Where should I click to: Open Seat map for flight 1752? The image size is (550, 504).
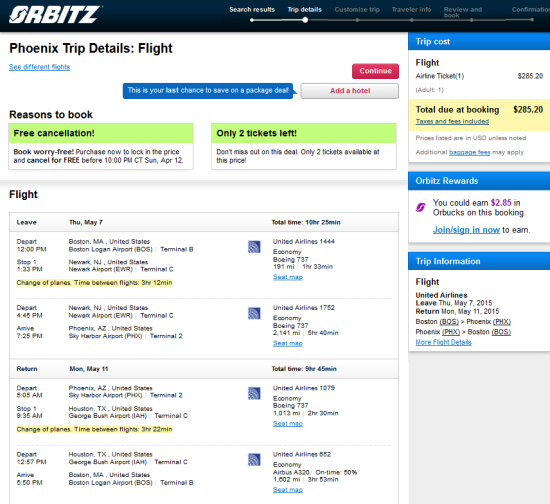pyautogui.click(x=288, y=343)
